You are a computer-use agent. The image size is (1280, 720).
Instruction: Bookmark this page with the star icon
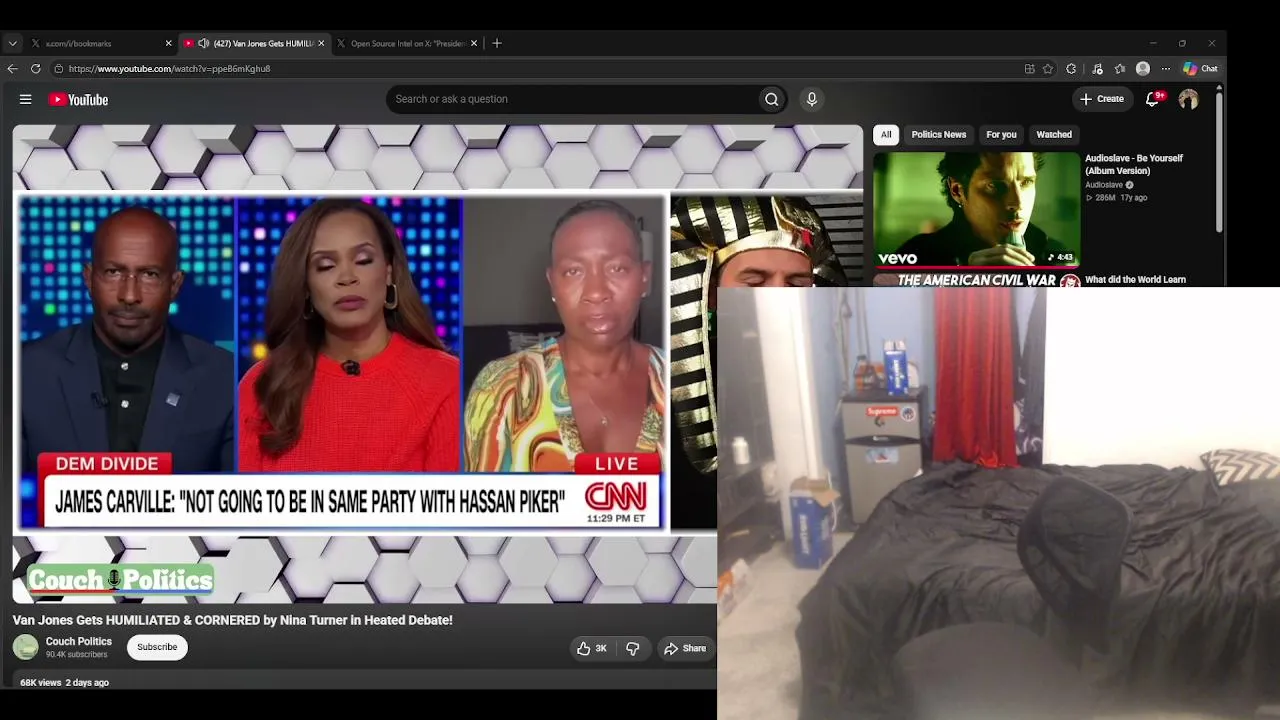(x=1048, y=69)
